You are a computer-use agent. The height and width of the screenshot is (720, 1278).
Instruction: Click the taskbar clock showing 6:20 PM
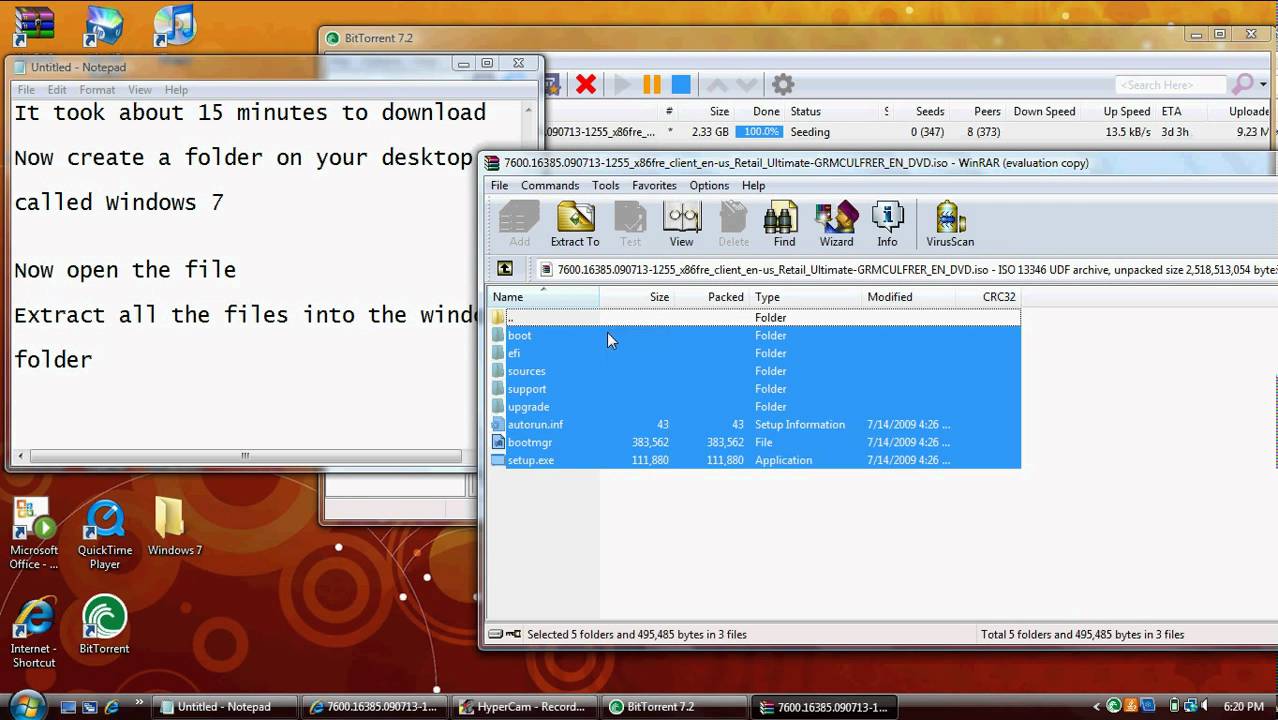click(1244, 707)
